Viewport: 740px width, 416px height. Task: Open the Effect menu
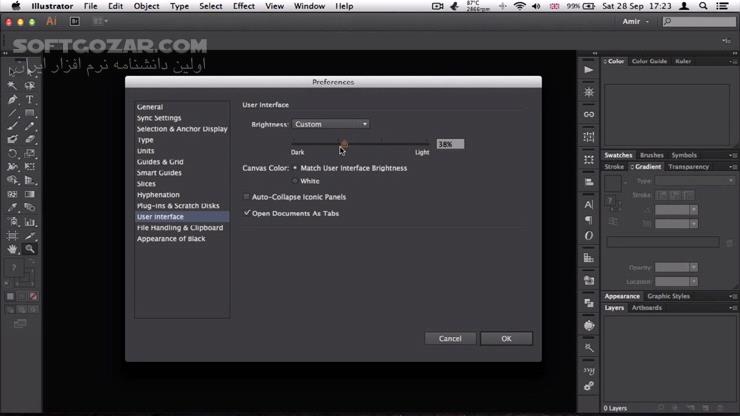[244, 6]
